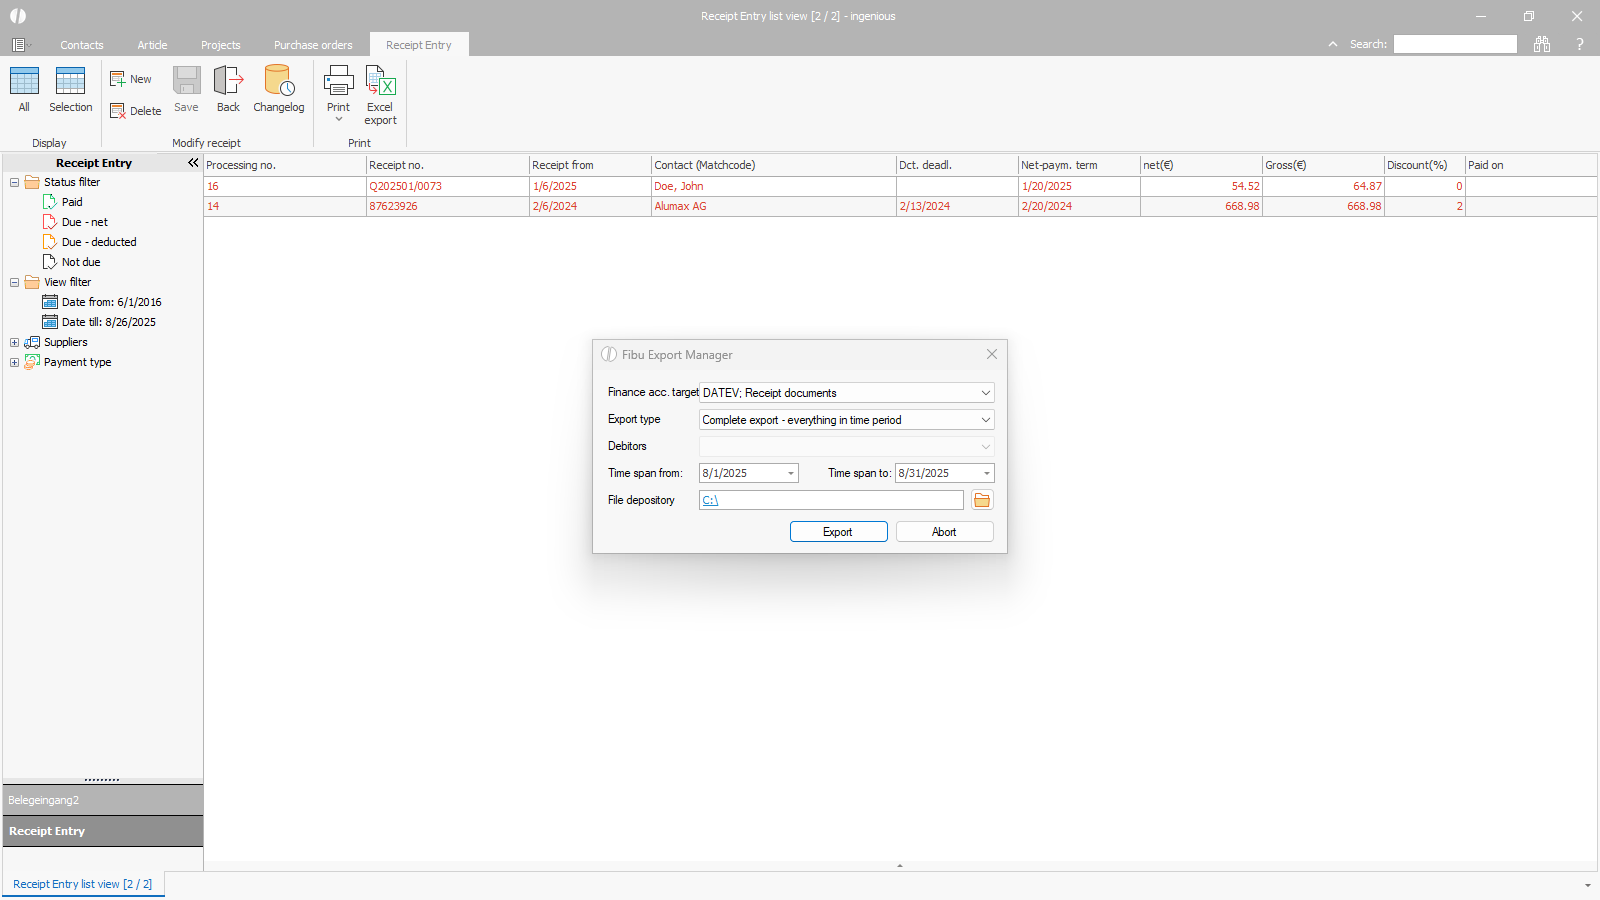Viewport: 1600px width, 900px height.
Task: Open the Time span from date picker
Action: (x=790, y=474)
